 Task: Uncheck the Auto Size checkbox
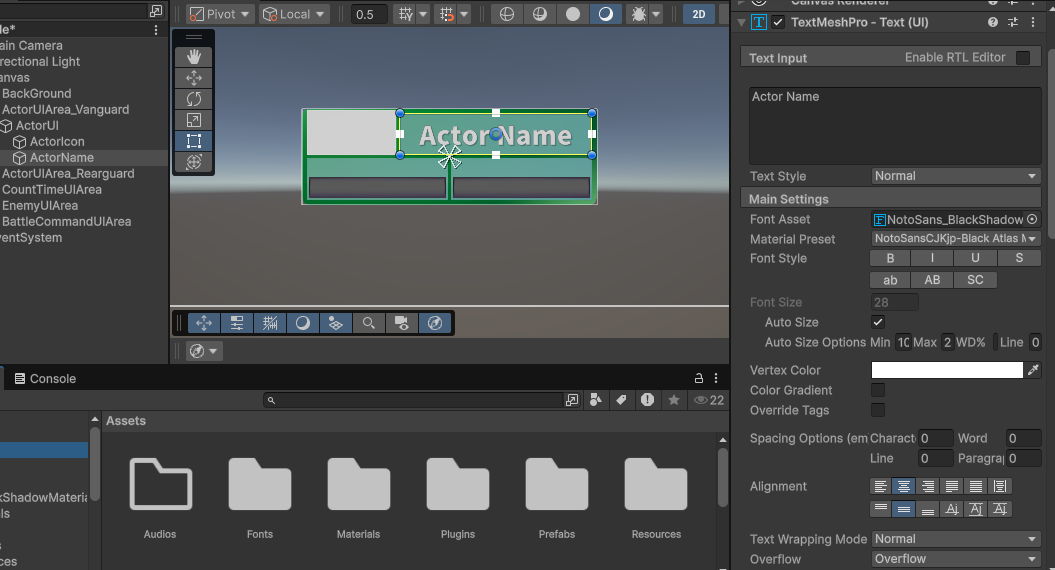878,322
